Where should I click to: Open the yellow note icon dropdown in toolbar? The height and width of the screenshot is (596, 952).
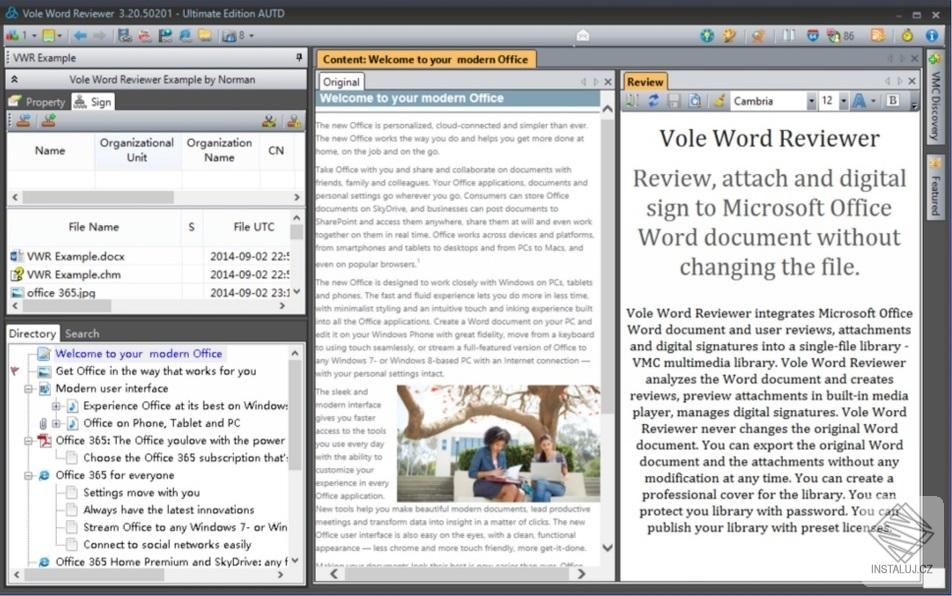pos(60,36)
